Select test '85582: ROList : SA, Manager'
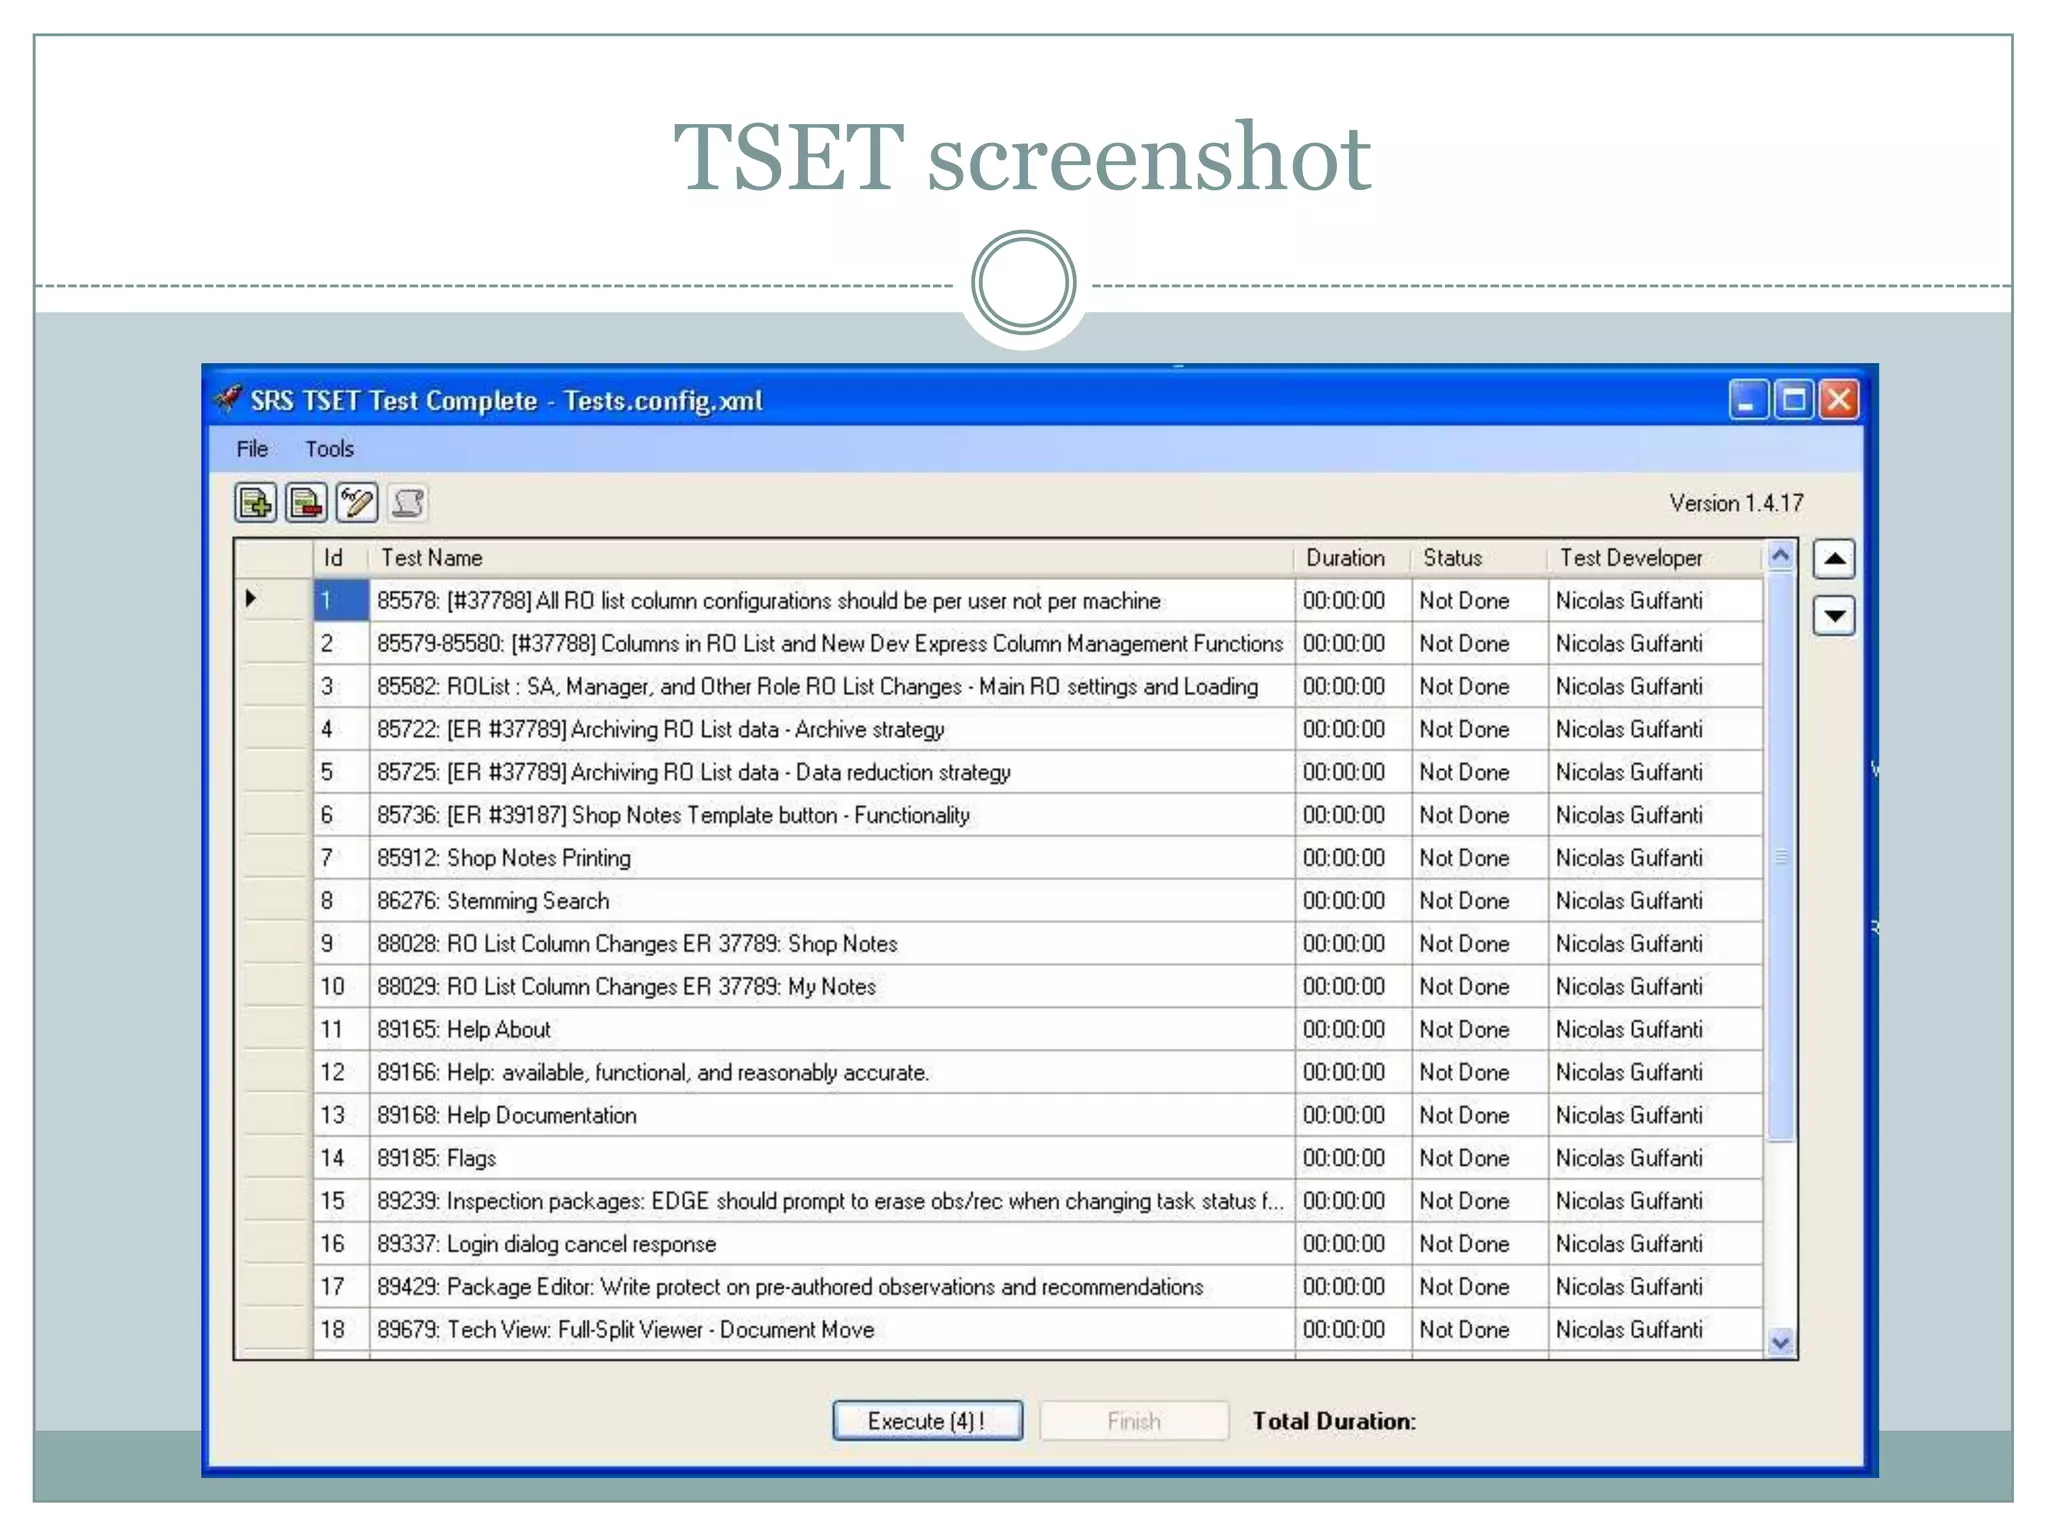 (x=832, y=687)
